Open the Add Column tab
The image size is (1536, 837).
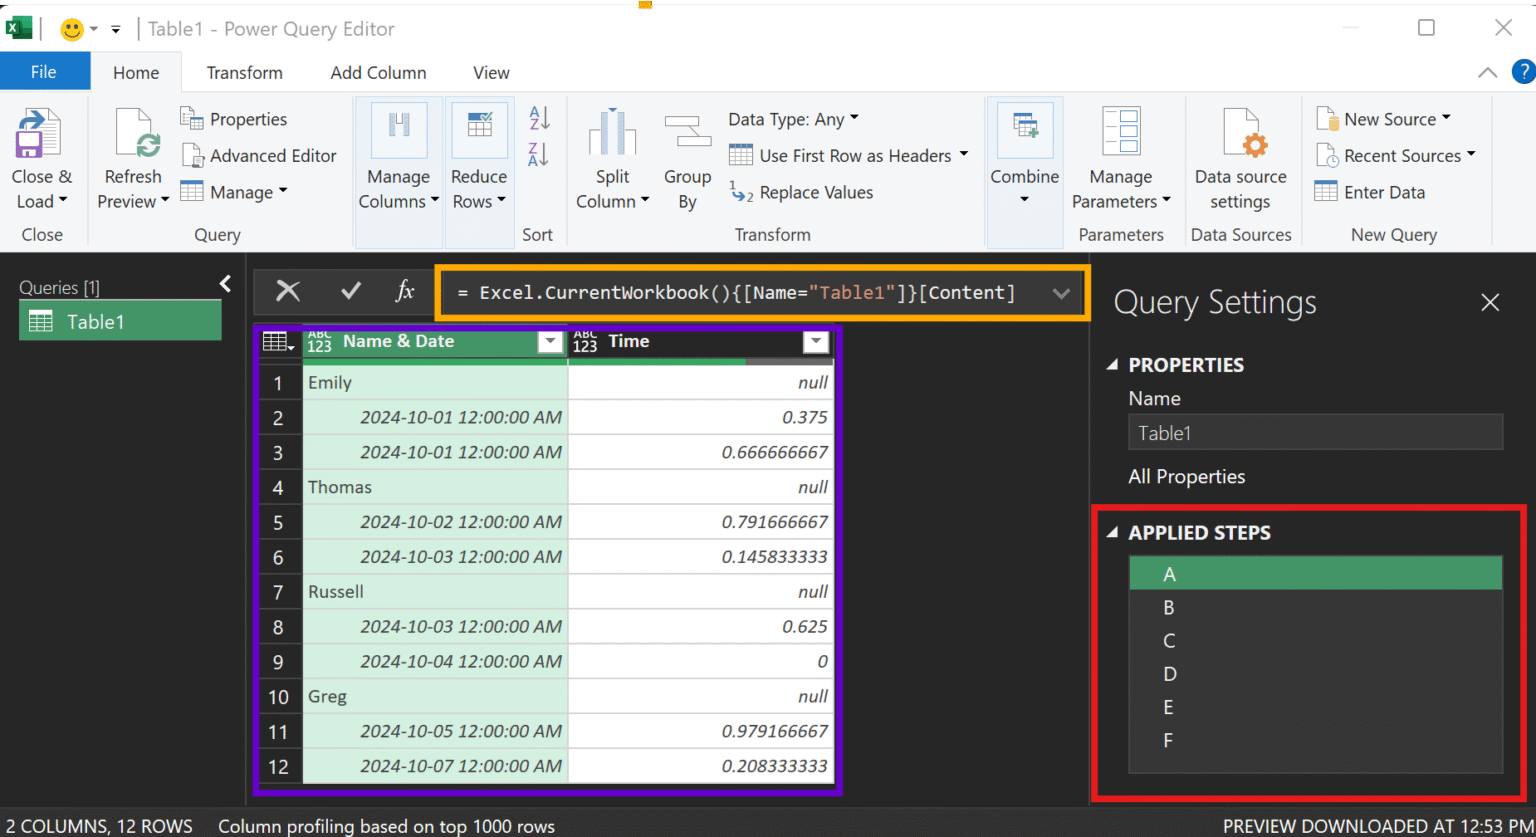[x=377, y=72]
